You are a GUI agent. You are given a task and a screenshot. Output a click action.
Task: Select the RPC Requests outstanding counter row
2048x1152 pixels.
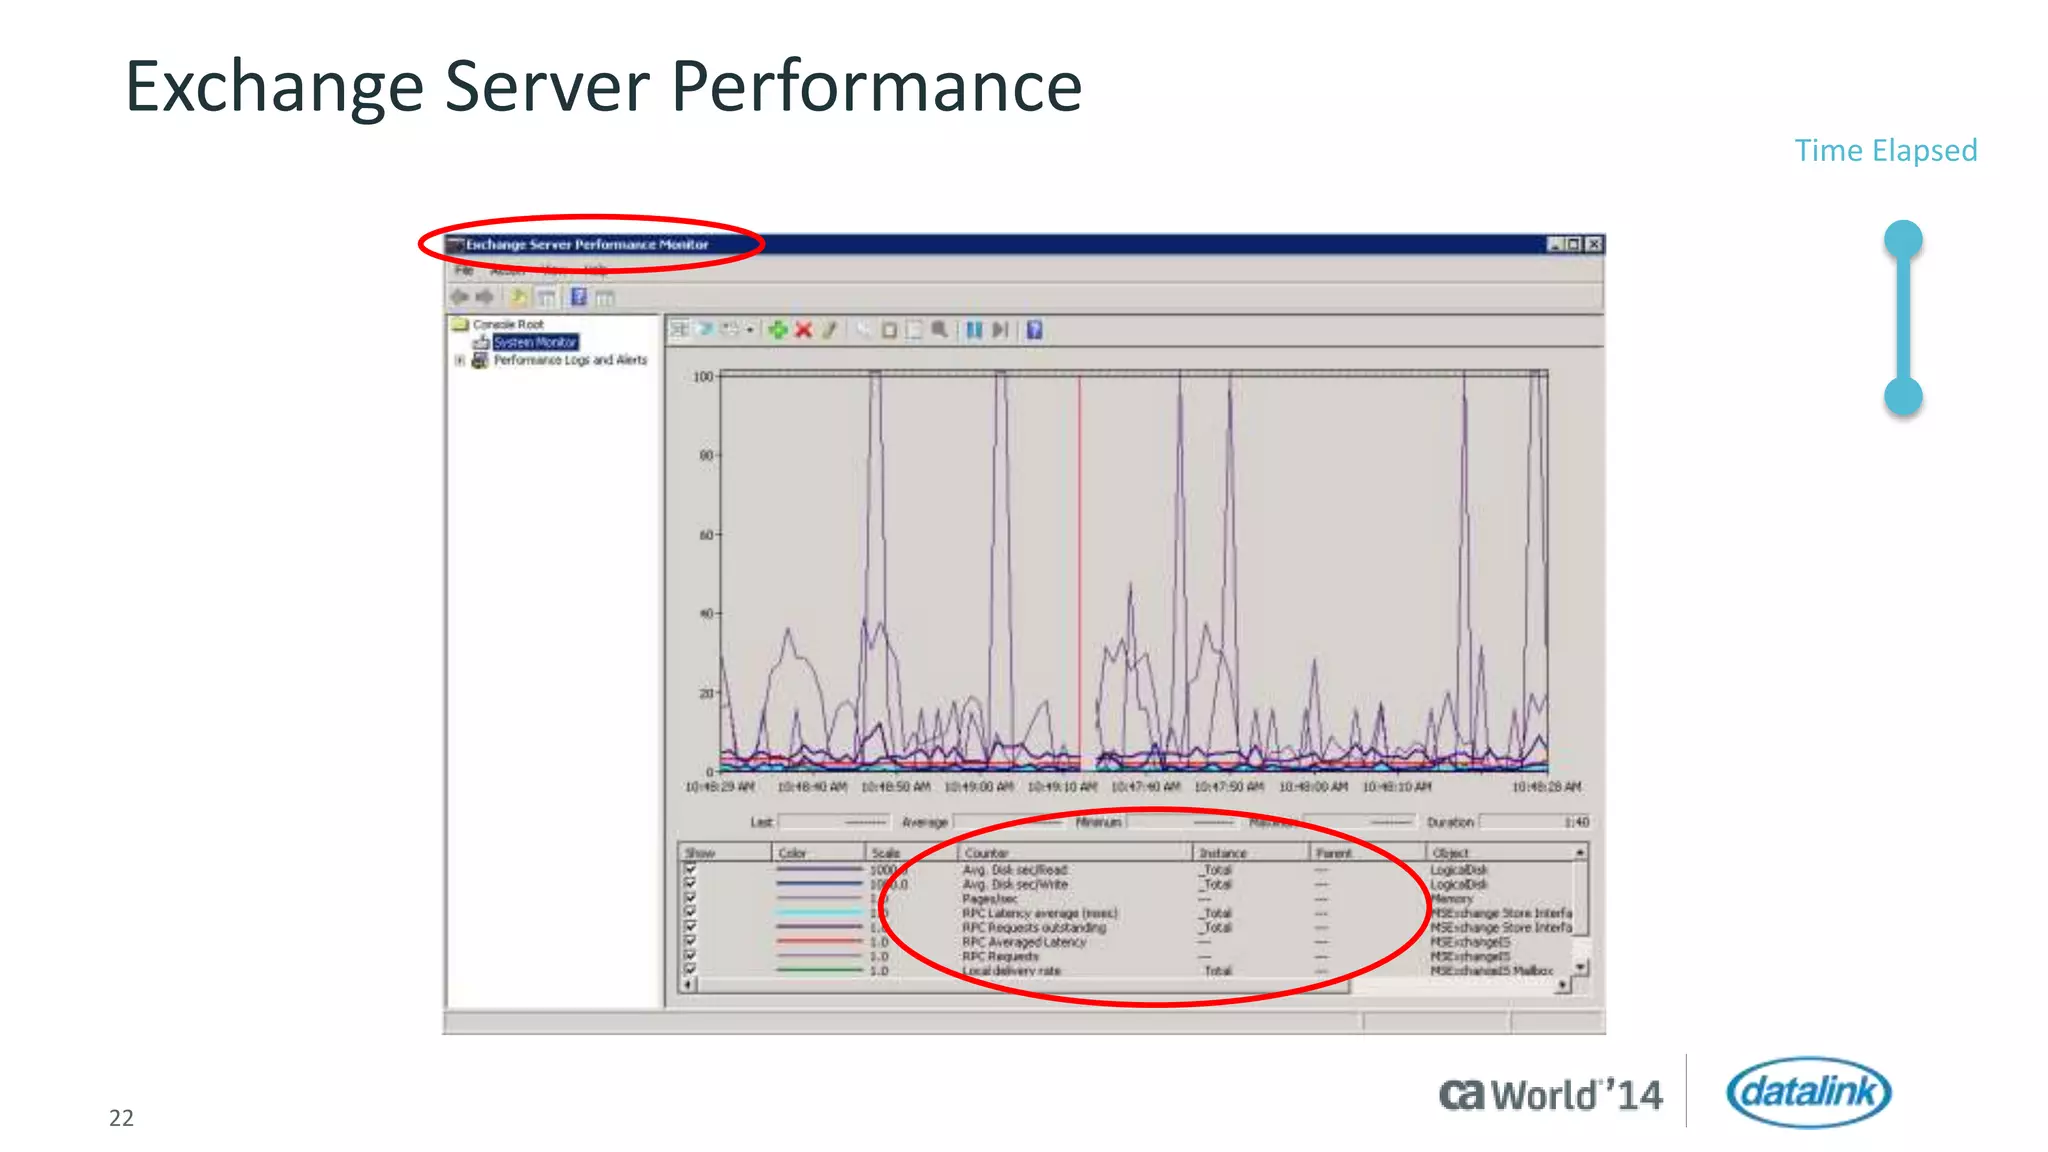click(x=1127, y=927)
